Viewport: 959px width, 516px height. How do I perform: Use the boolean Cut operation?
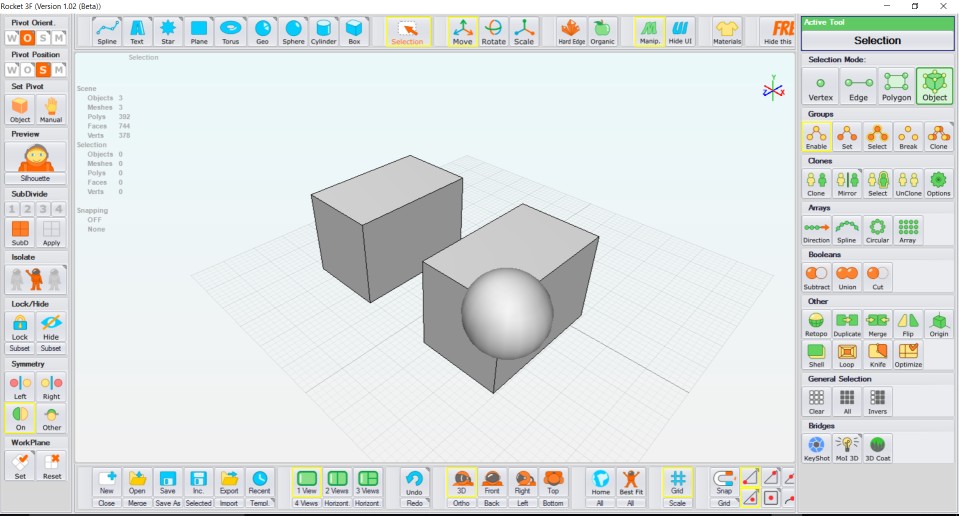point(878,278)
